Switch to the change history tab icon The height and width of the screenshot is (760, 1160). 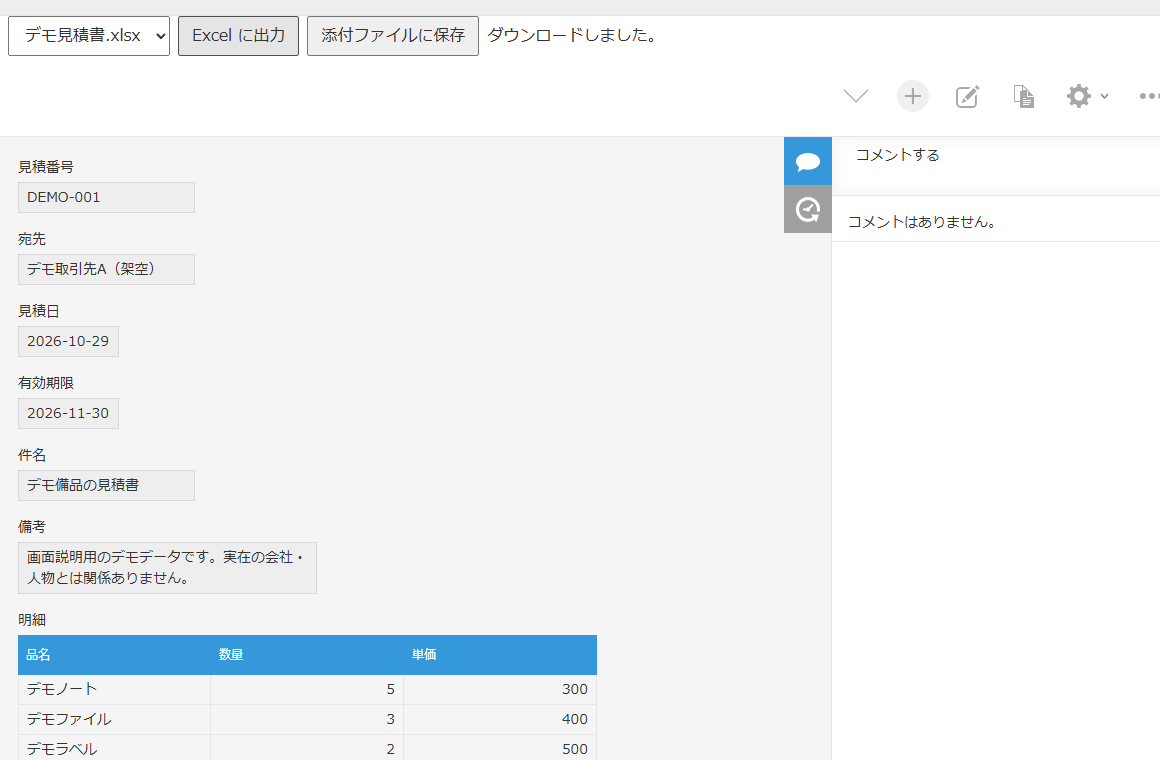808,209
